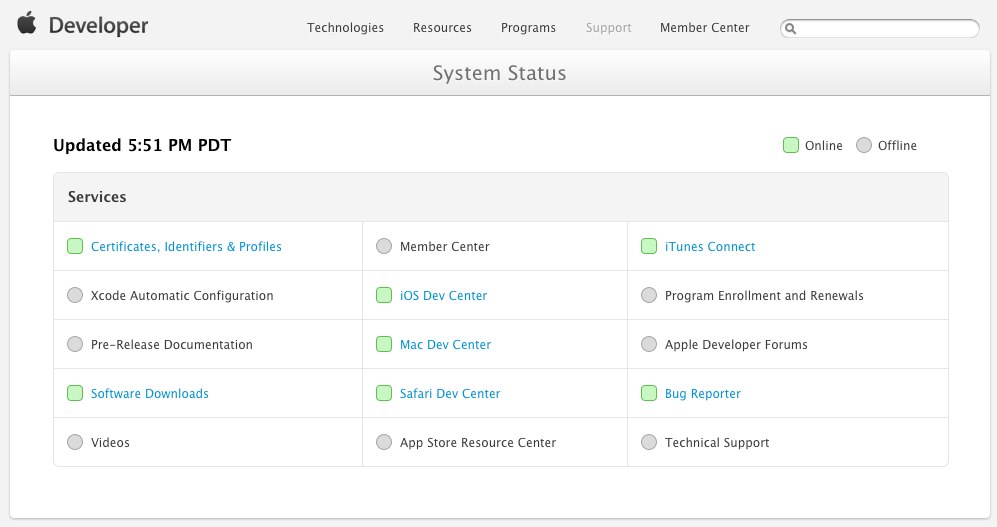The width and height of the screenshot is (997, 527).
Task: Click gray status icon beside Member Center
Action: coord(384,246)
